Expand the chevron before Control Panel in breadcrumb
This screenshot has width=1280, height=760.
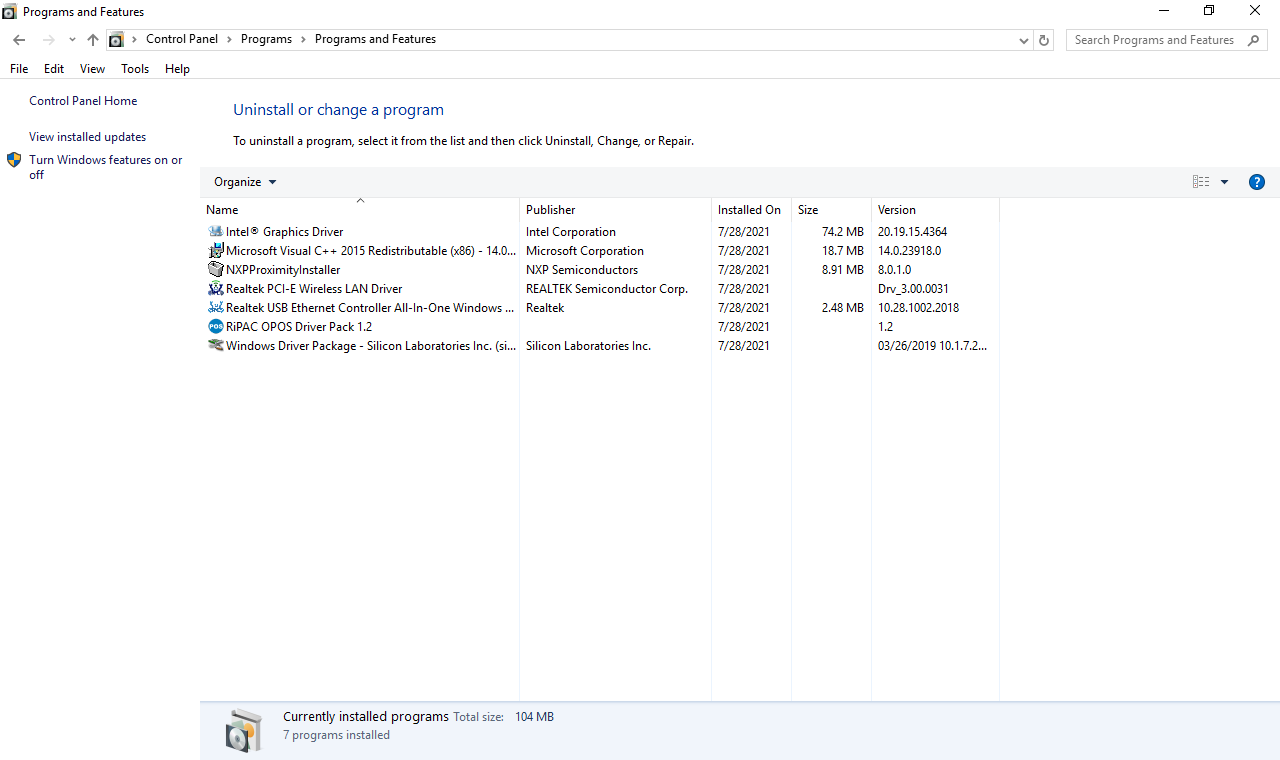click(x=135, y=40)
